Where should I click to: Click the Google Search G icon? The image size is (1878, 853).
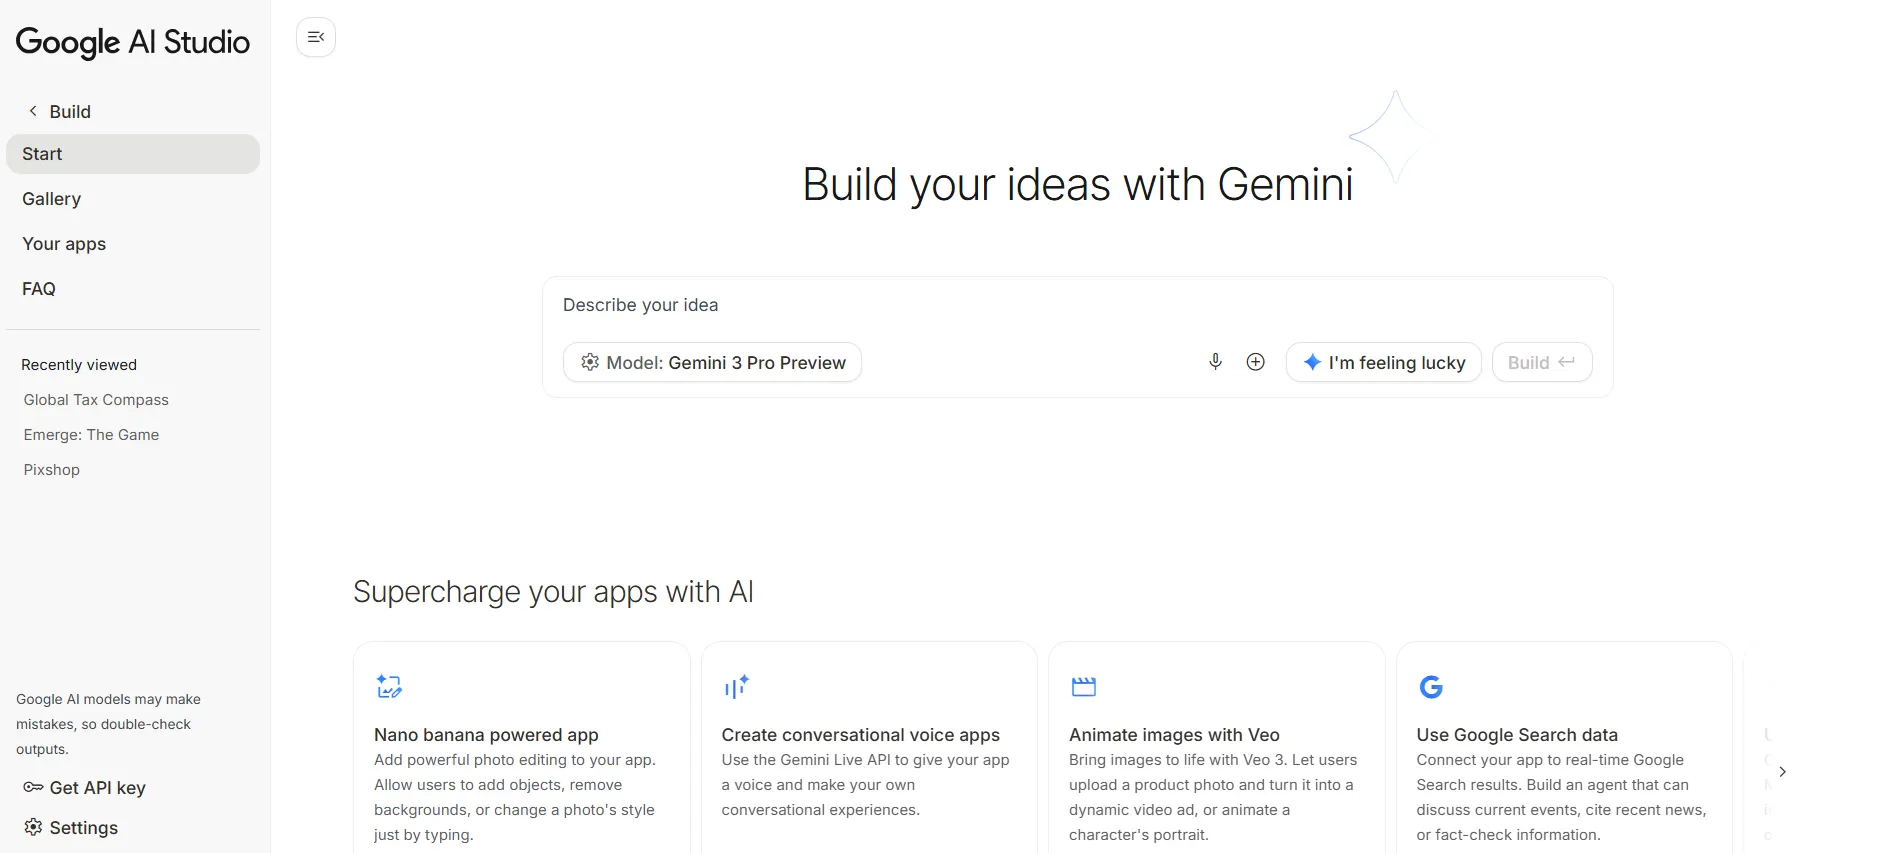[1431, 686]
